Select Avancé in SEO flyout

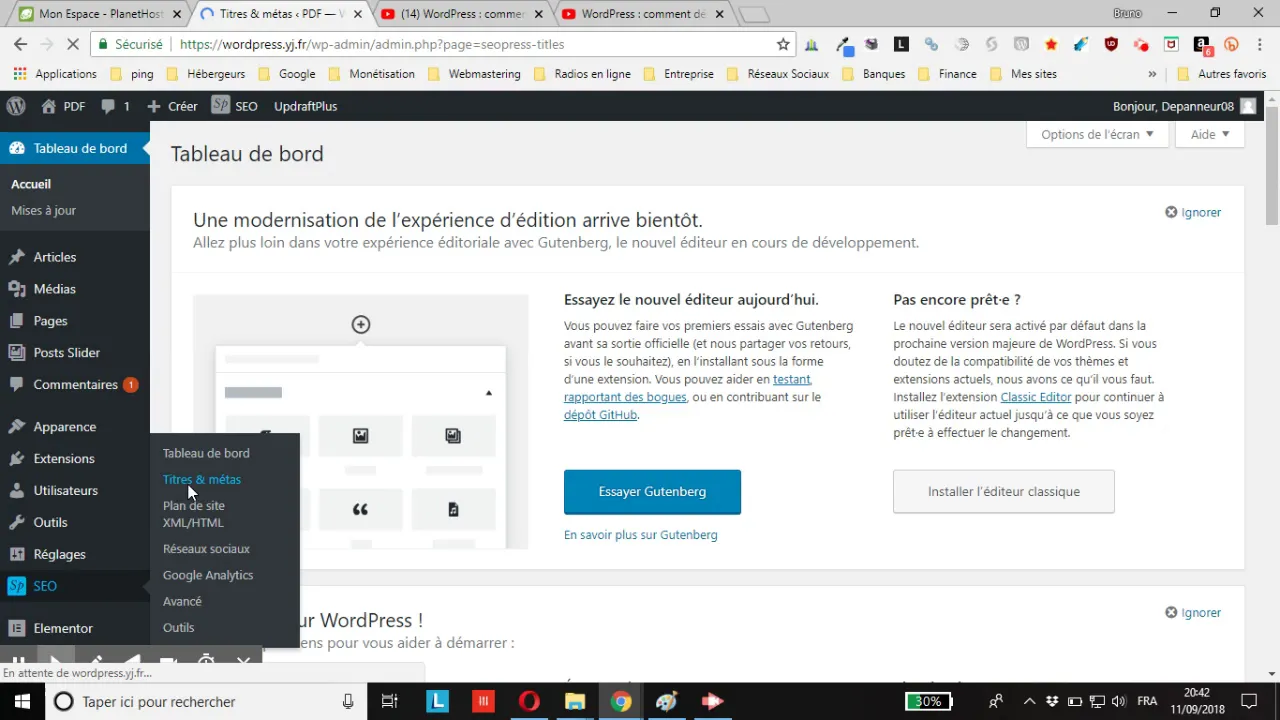(x=182, y=601)
